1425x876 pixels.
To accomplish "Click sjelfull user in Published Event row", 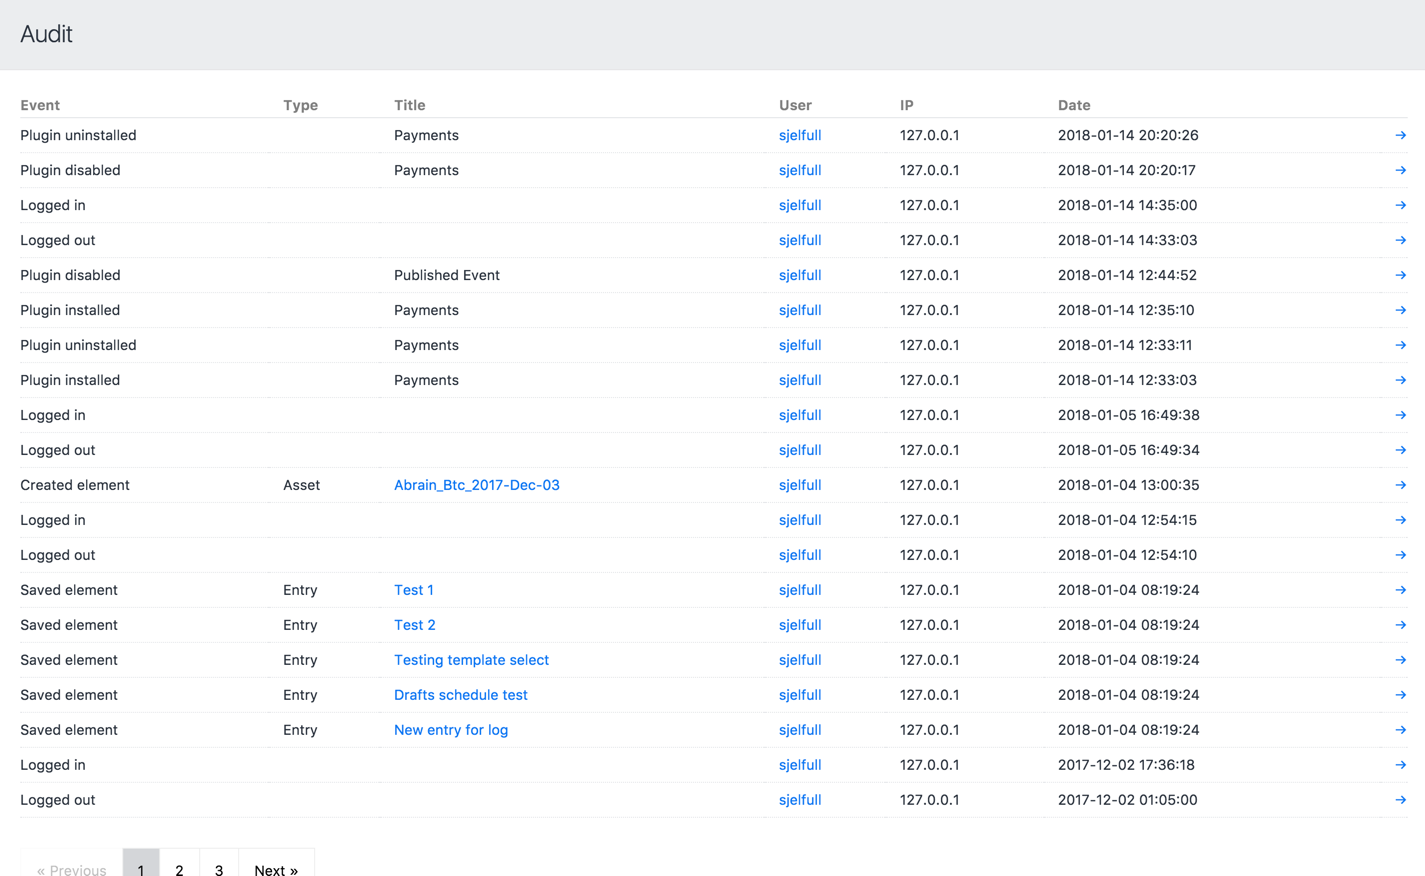I will pos(800,275).
